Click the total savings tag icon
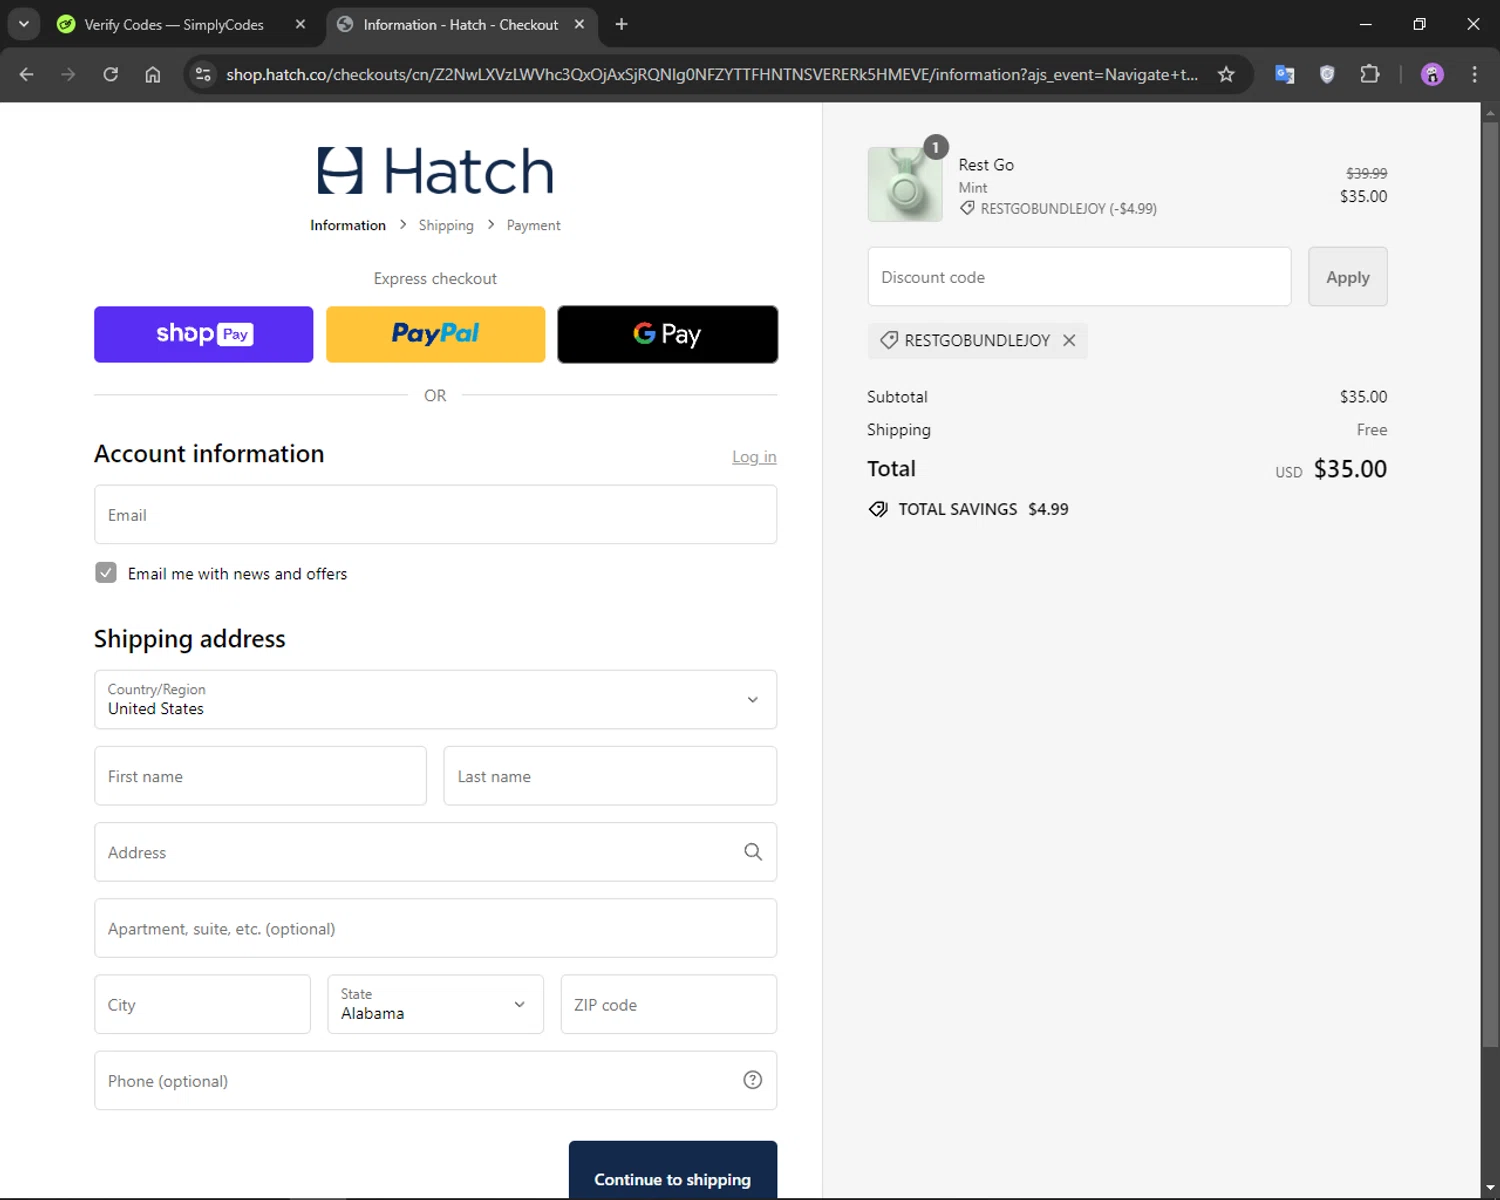Screen dimensions: 1500x1200 tap(878, 509)
